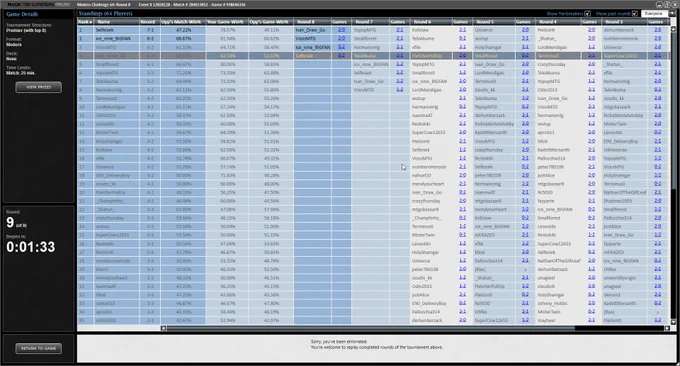Viewport: 680px width, 366px height.
Task: Click the Return to Game button
Action: (39, 348)
